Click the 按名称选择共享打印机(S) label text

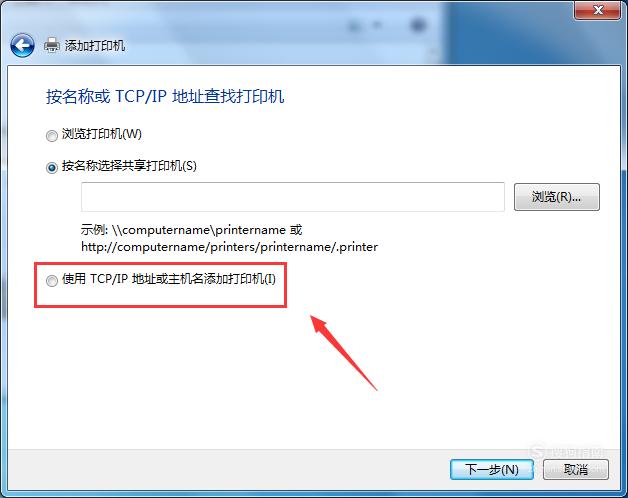(x=129, y=165)
